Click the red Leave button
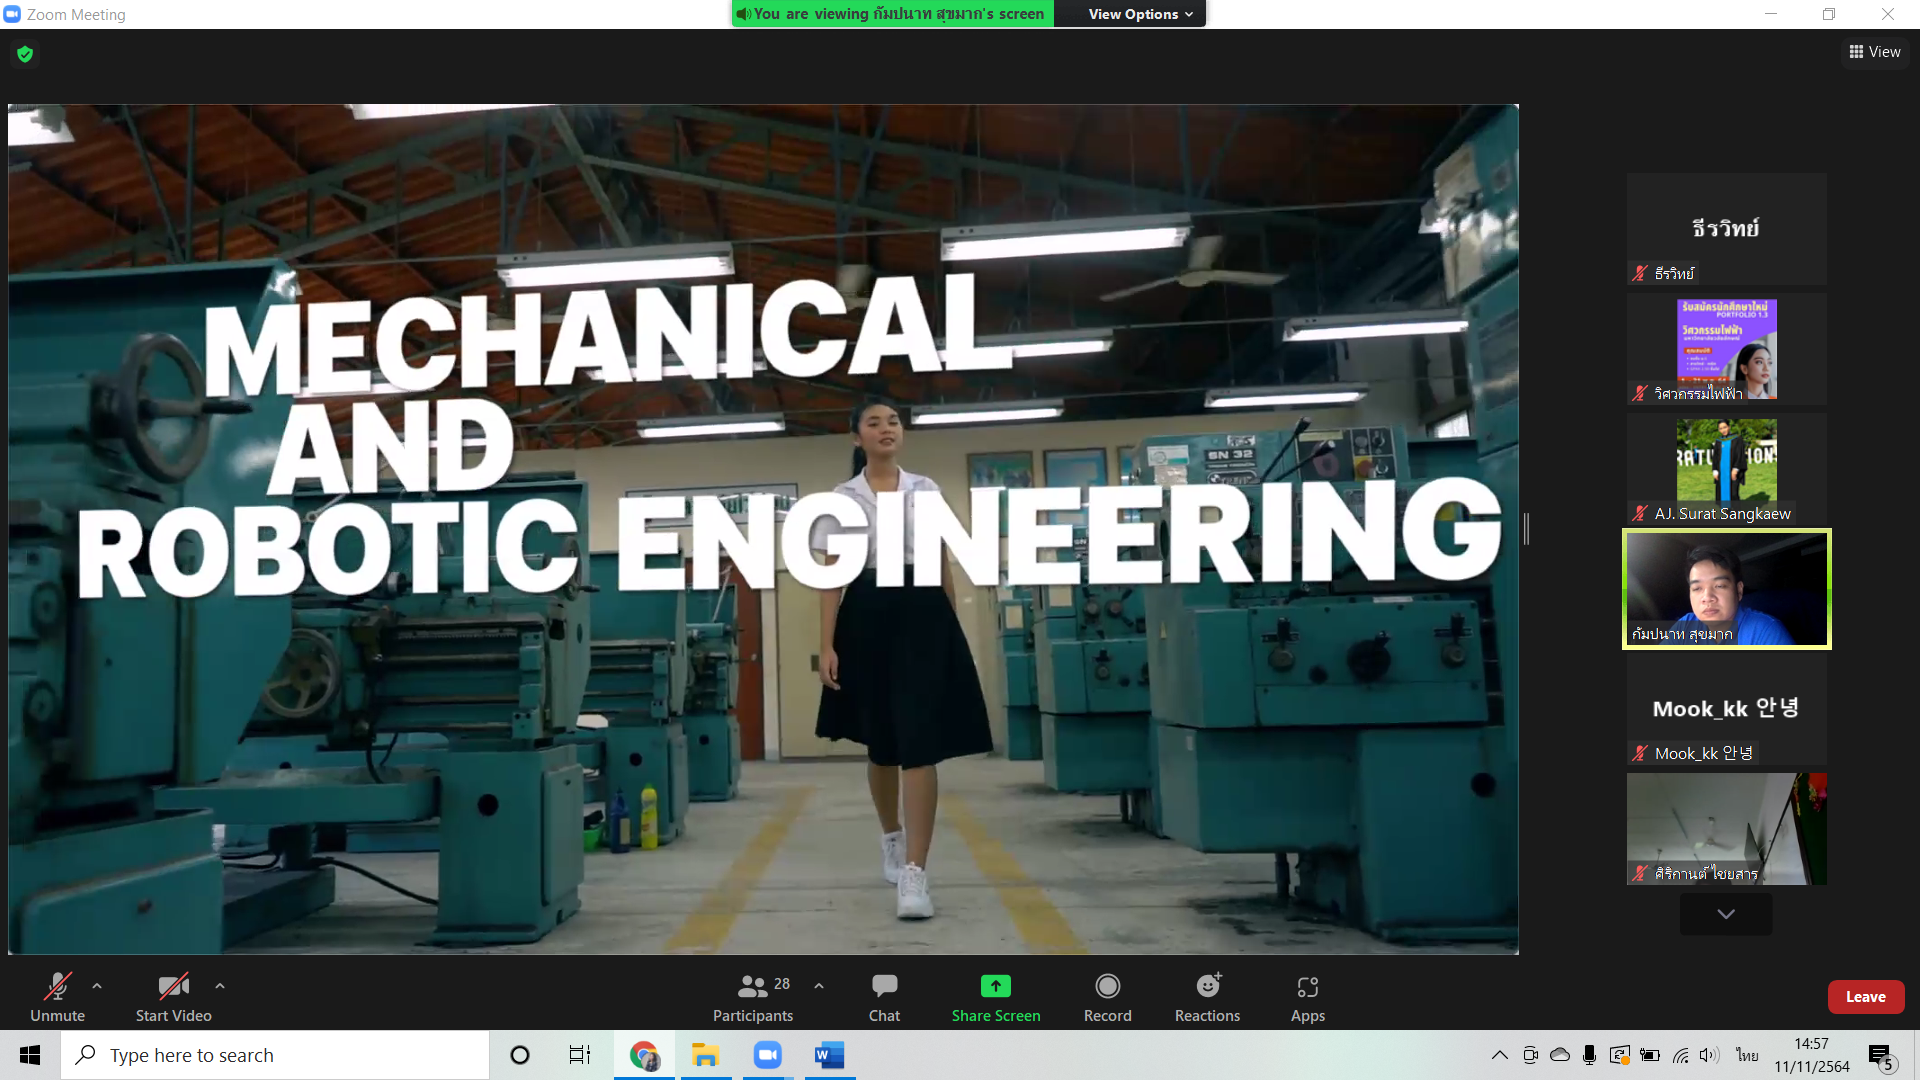Image resolution: width=1920 pixels, height=1080 pixels. 1865,997
